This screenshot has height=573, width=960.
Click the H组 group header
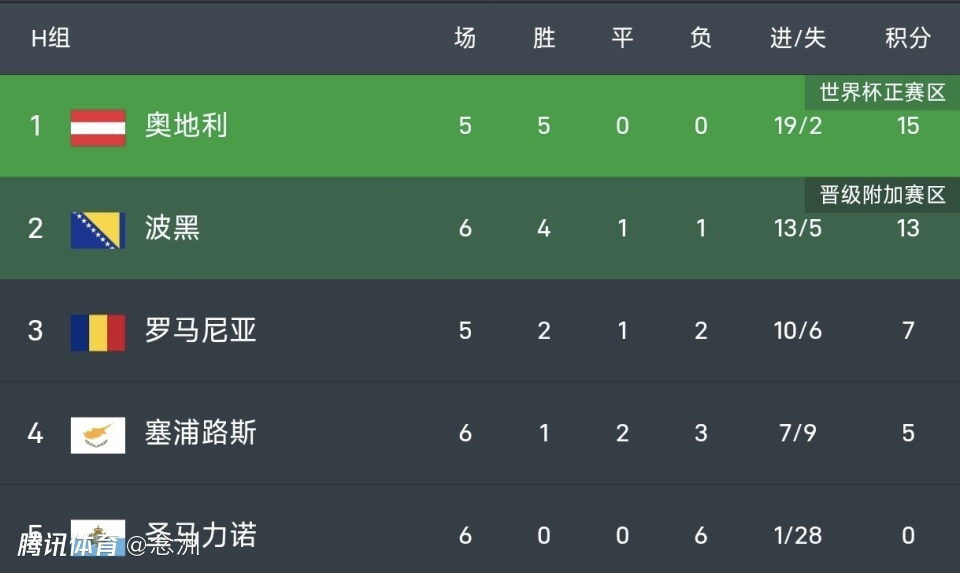[50, 39]
